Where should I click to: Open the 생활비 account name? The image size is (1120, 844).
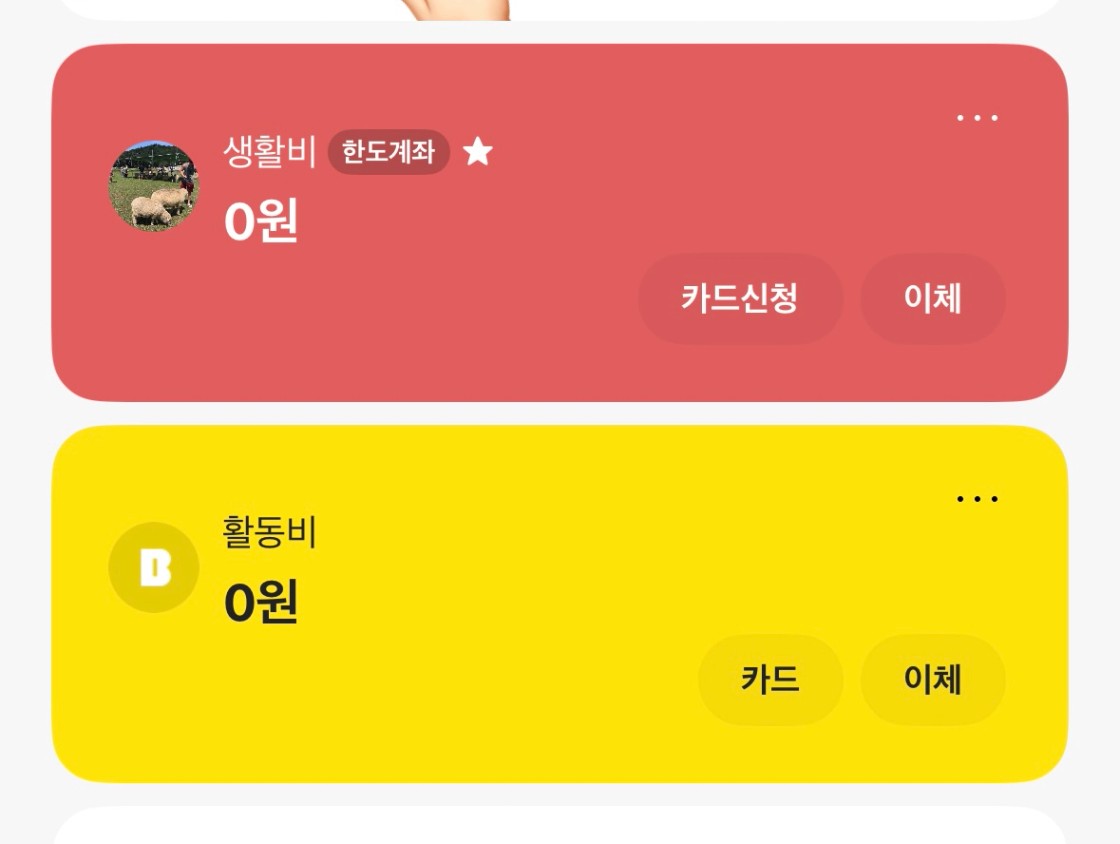click(x=269, y=151)
